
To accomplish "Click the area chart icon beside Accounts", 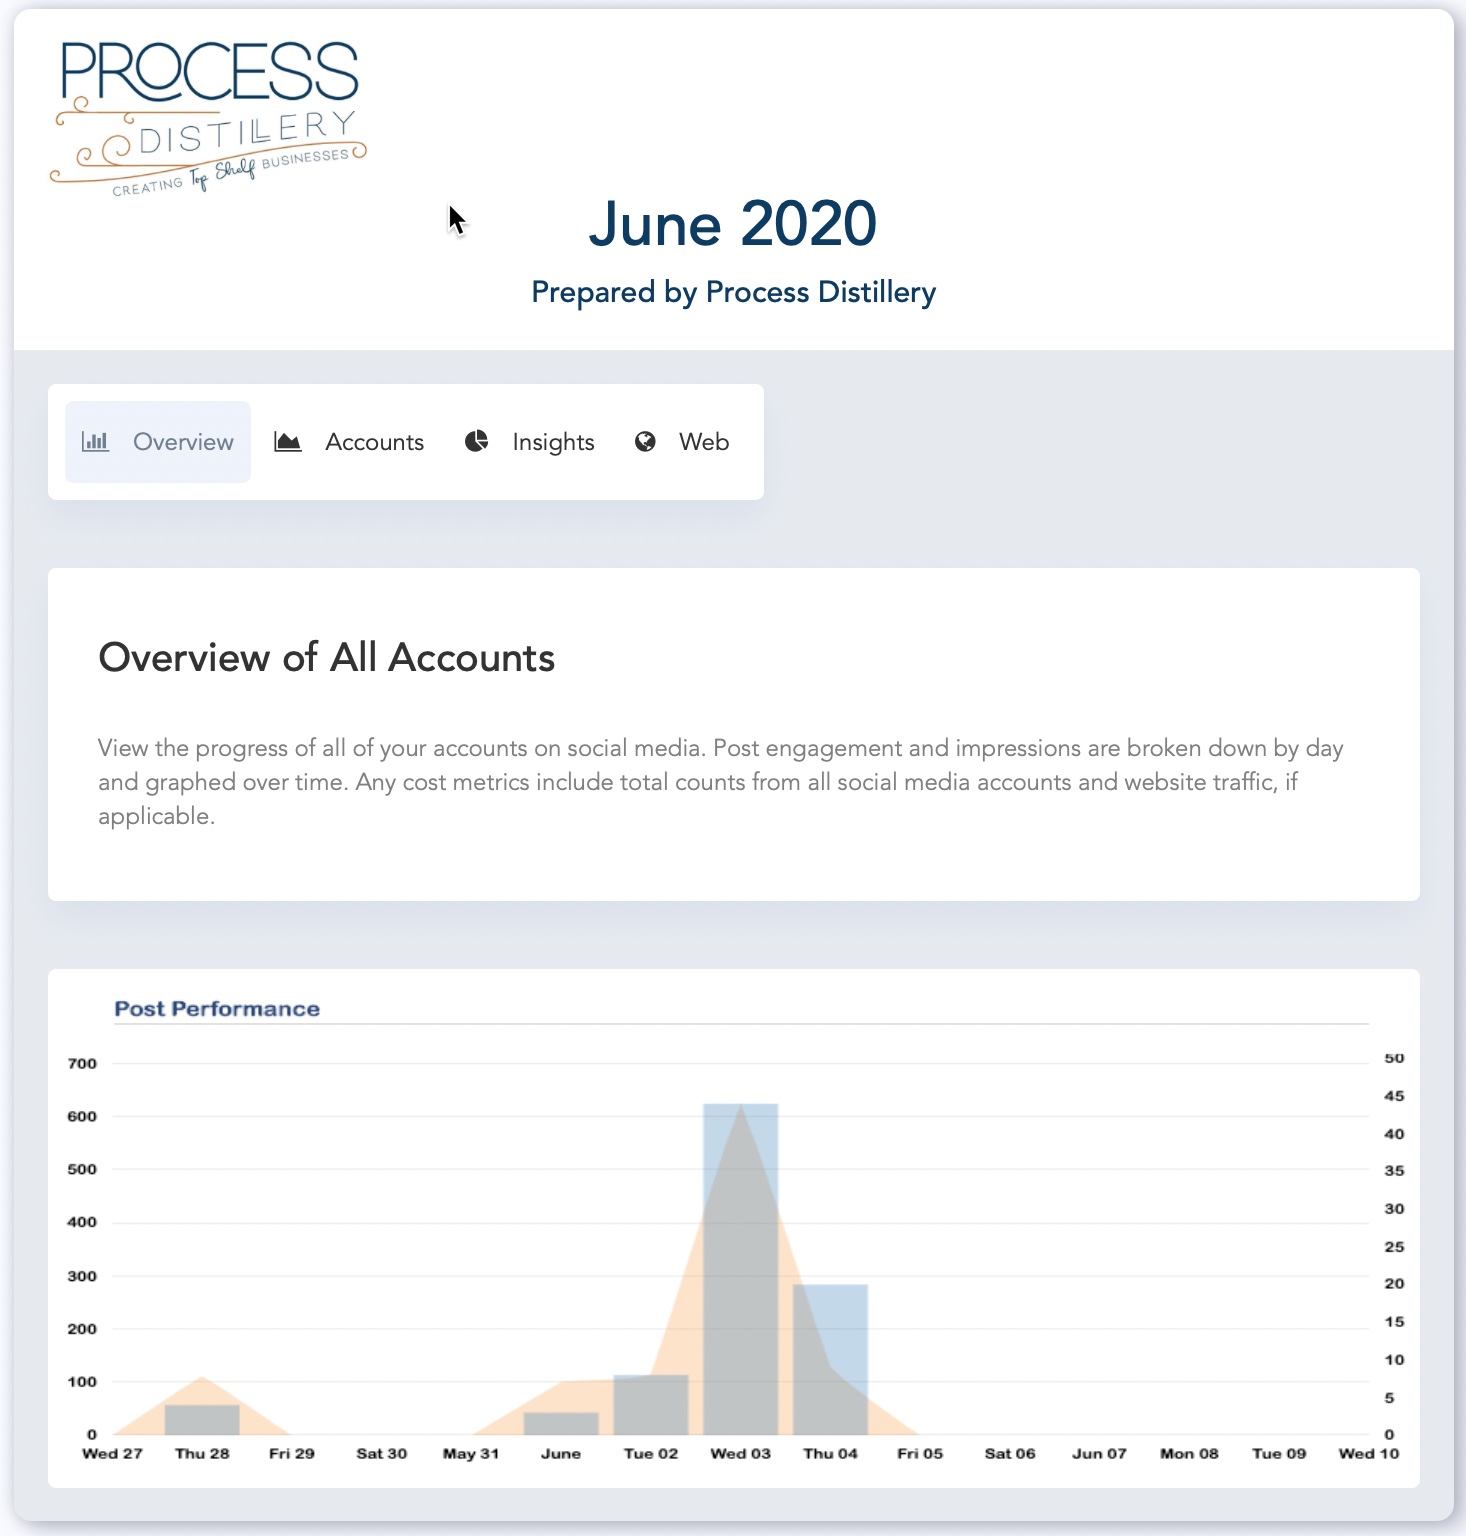I will (x=288, y=442).
